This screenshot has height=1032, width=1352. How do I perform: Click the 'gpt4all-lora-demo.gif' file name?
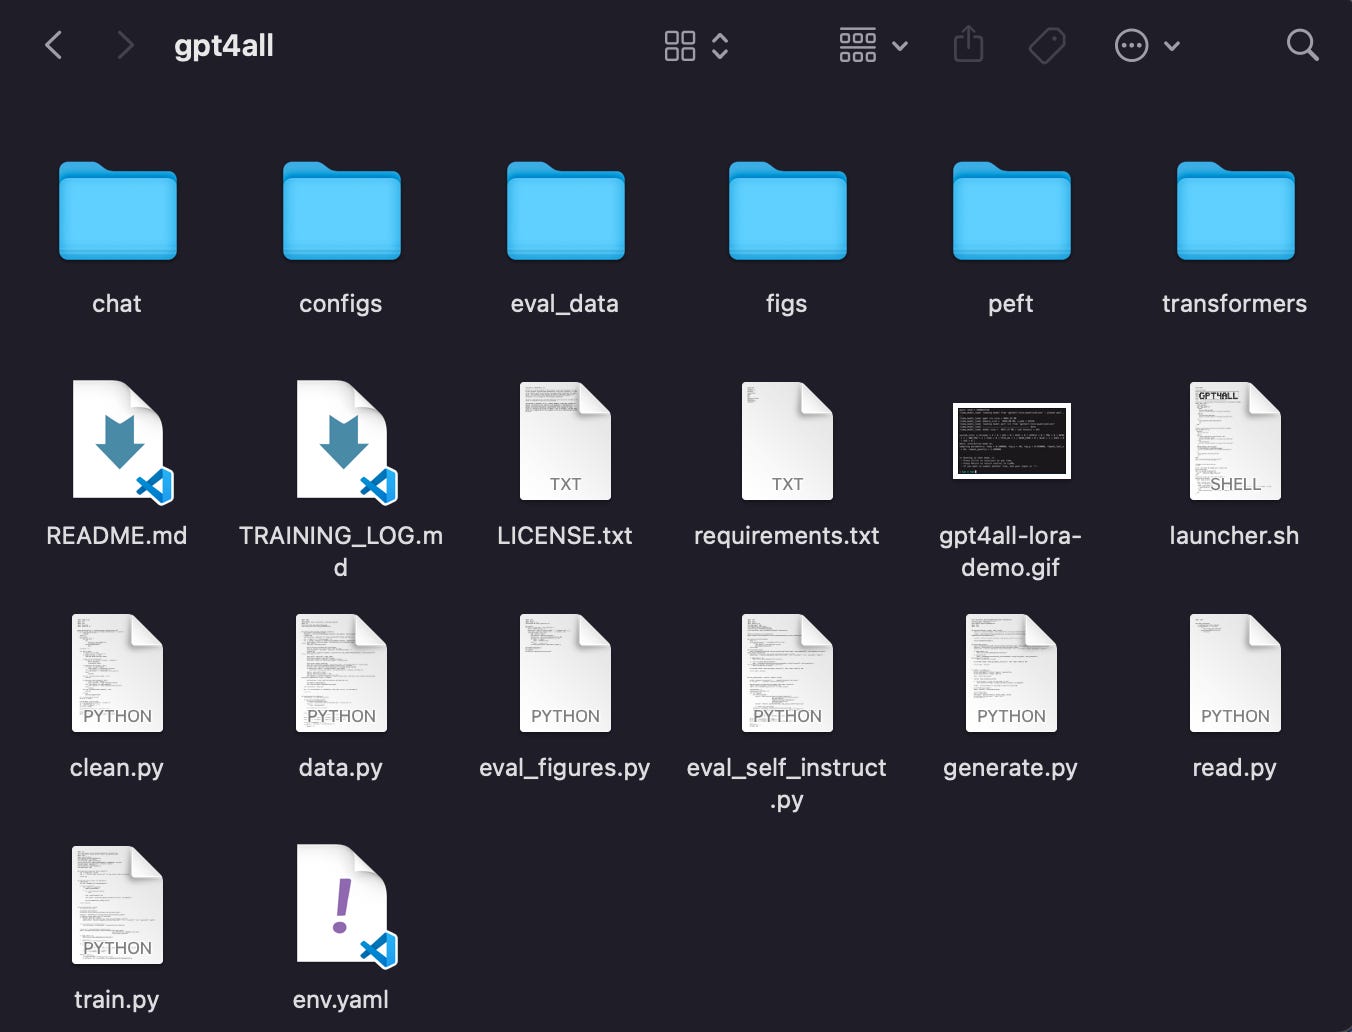point(1011,552)
